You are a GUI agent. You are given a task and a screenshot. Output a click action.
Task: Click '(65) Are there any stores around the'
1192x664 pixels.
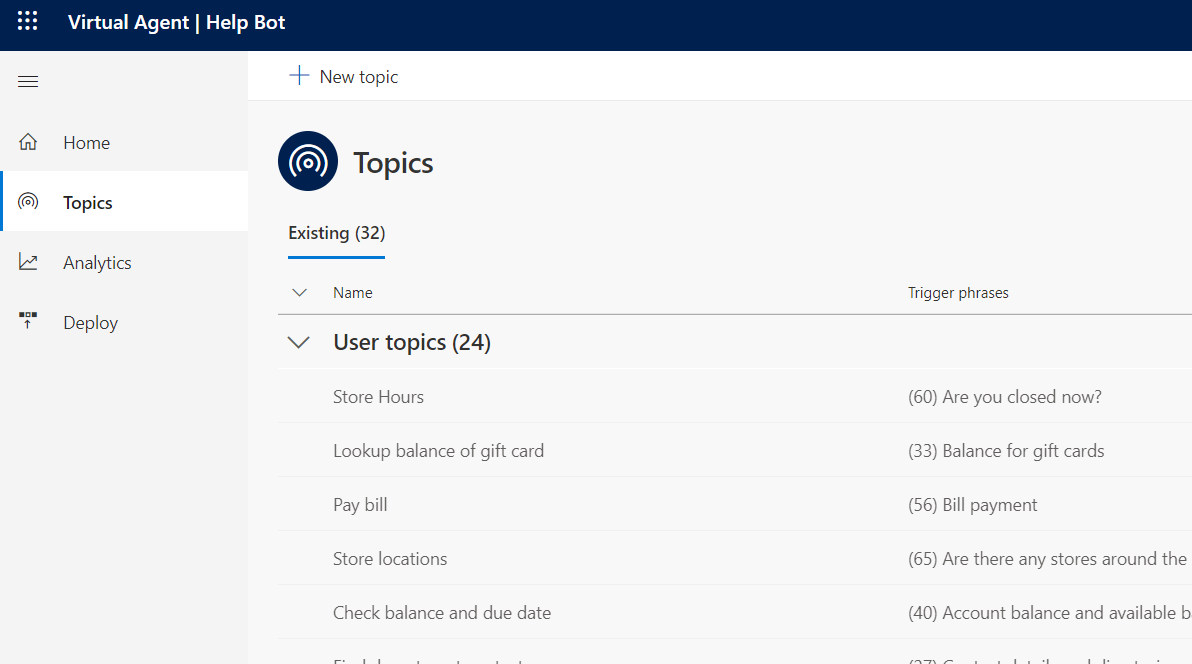click(x=1047, y=559)
